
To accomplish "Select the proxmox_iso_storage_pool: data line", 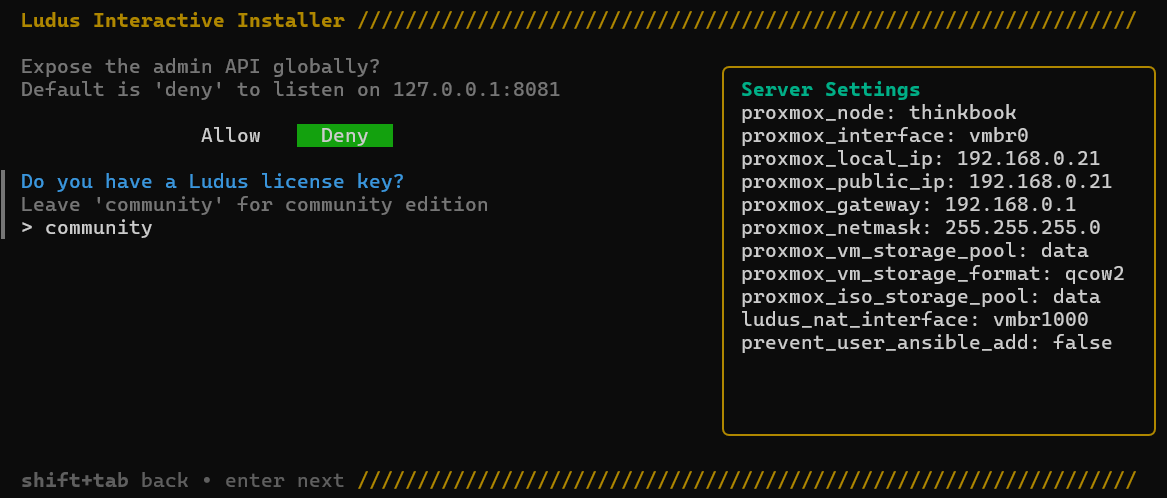I will click(x=920, y=297).
